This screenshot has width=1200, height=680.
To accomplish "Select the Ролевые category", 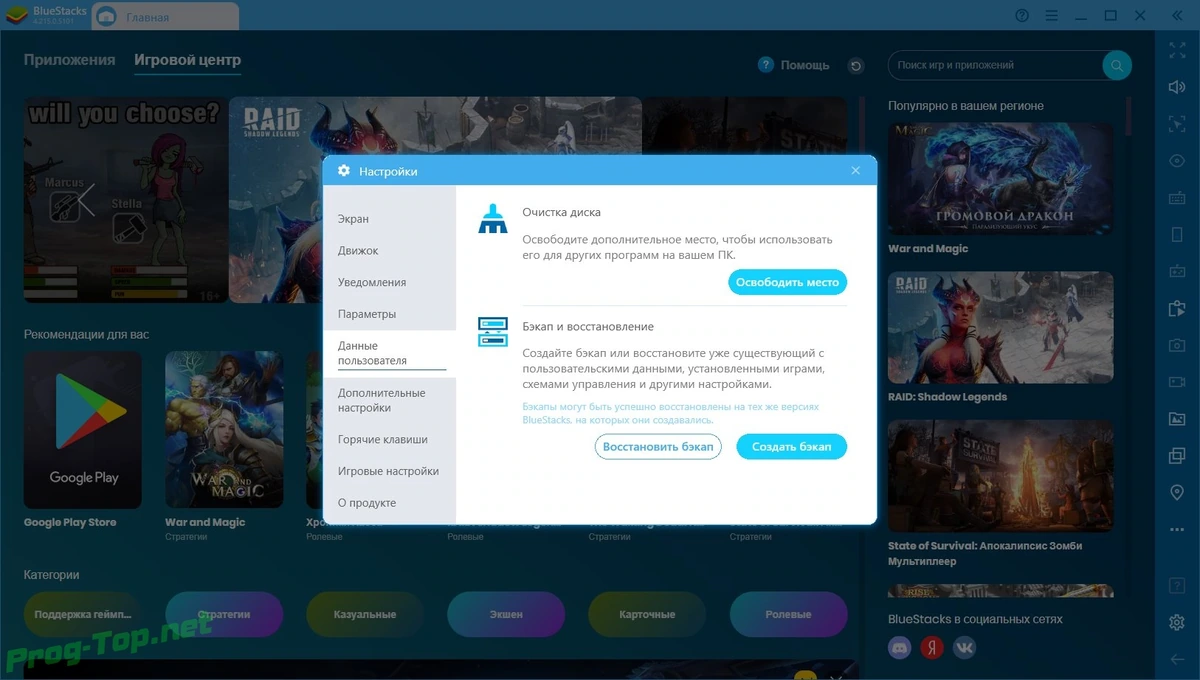I will pos(788,614).
